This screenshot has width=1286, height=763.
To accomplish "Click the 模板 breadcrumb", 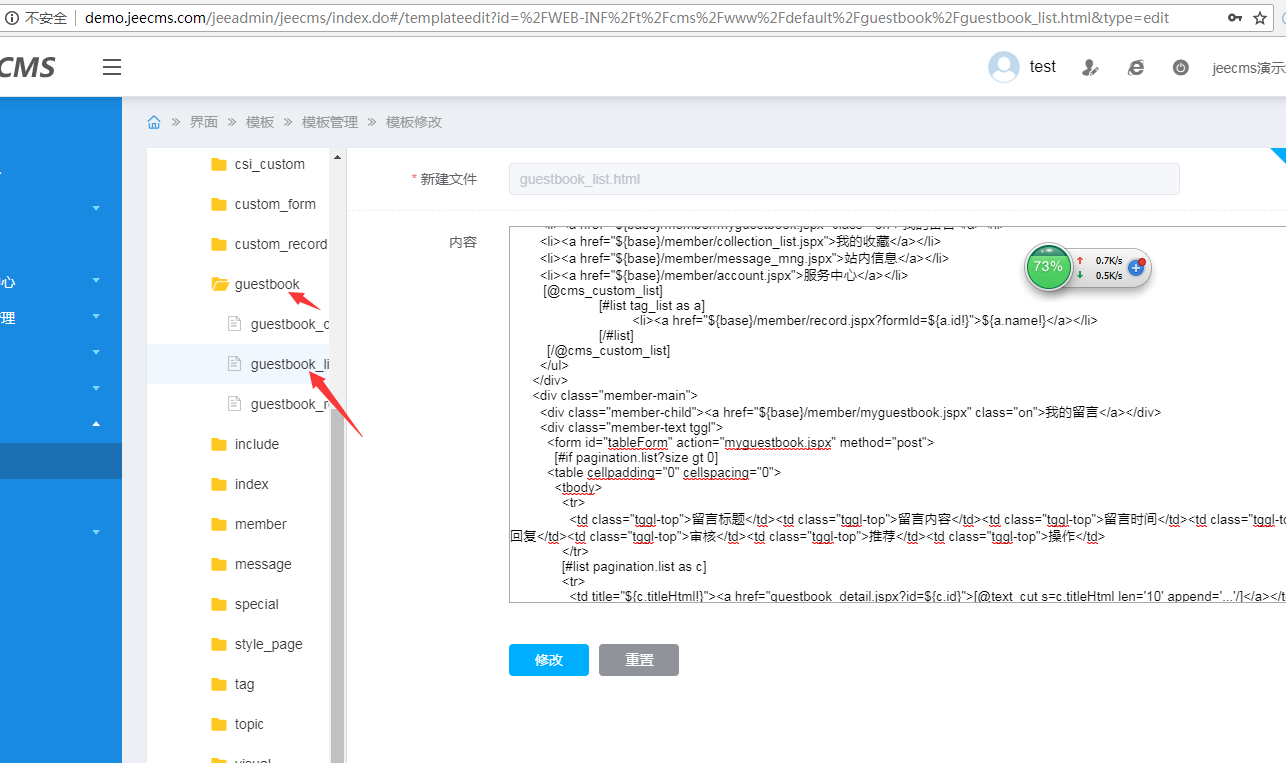I will click(x=260, y=122).
